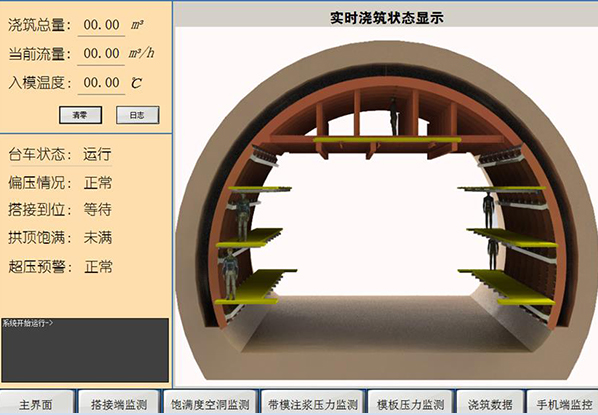Screen dimensions: 598x415
Task: Click the 浇筑总量 value field
Action: pos(101,25)
